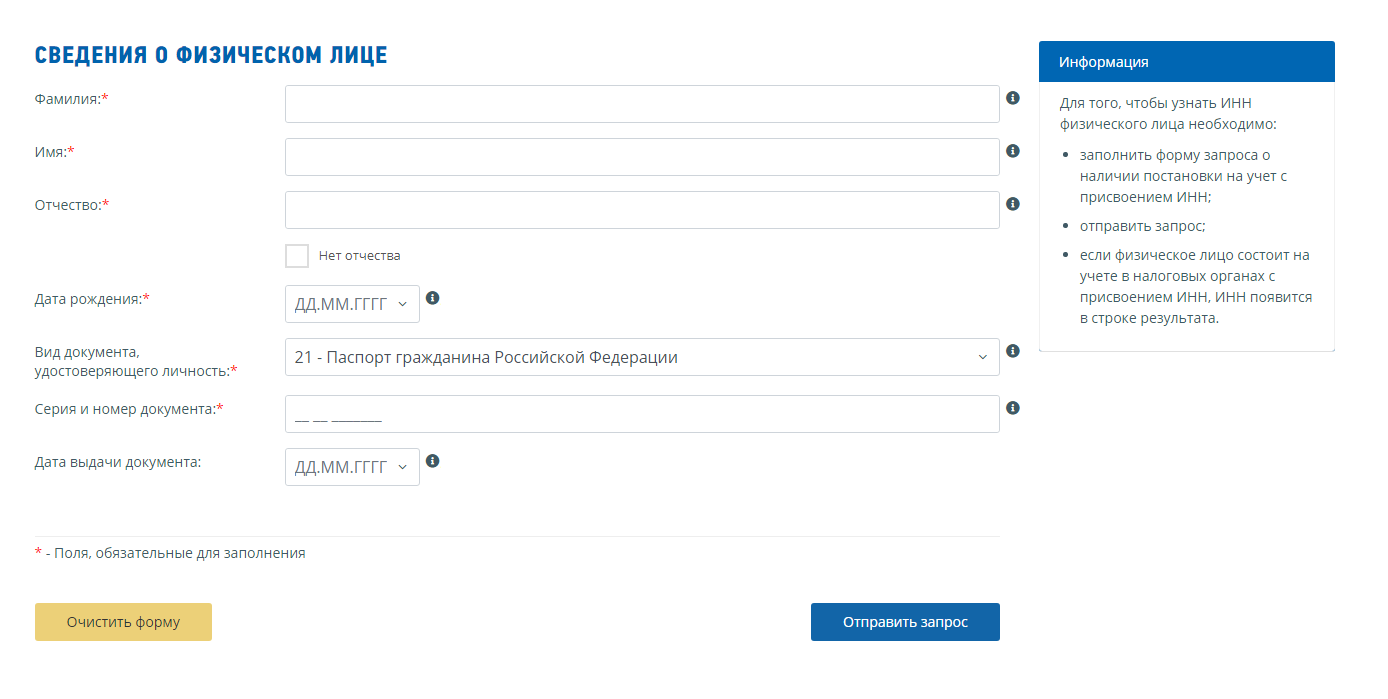Submit with the "Отправить запрос" button
Image resolution: width=1388 pixels, height=699 pixels.
(x=905, y=622)
